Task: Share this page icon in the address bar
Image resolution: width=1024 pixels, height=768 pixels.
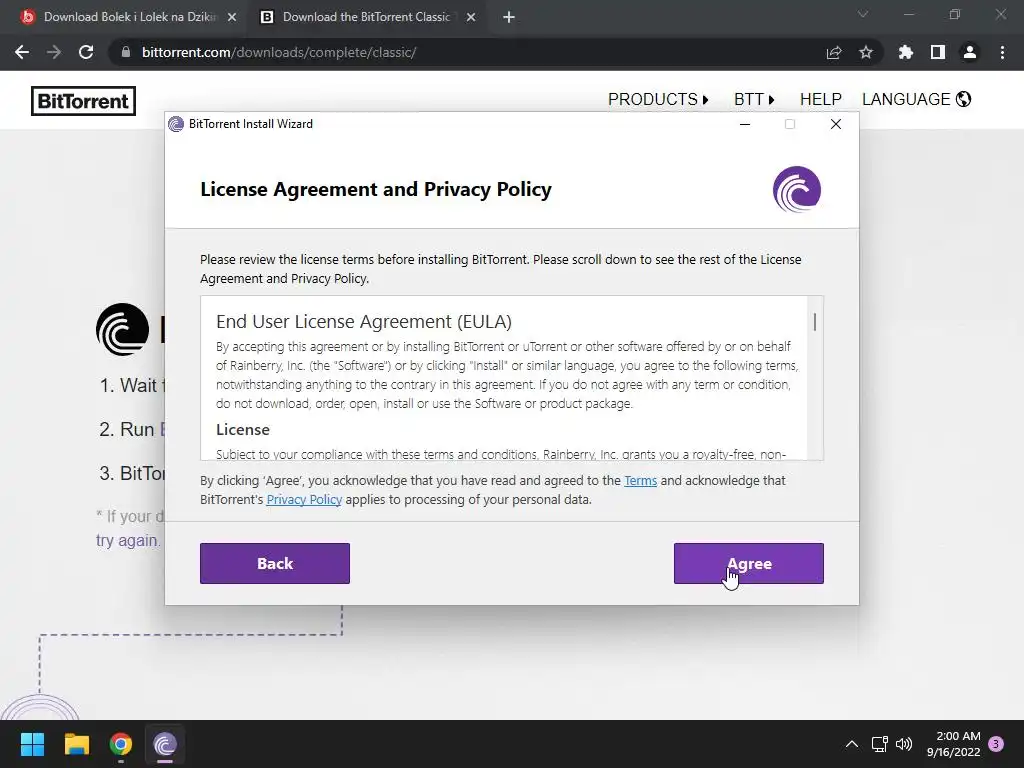Action: (x=834, y=52)
